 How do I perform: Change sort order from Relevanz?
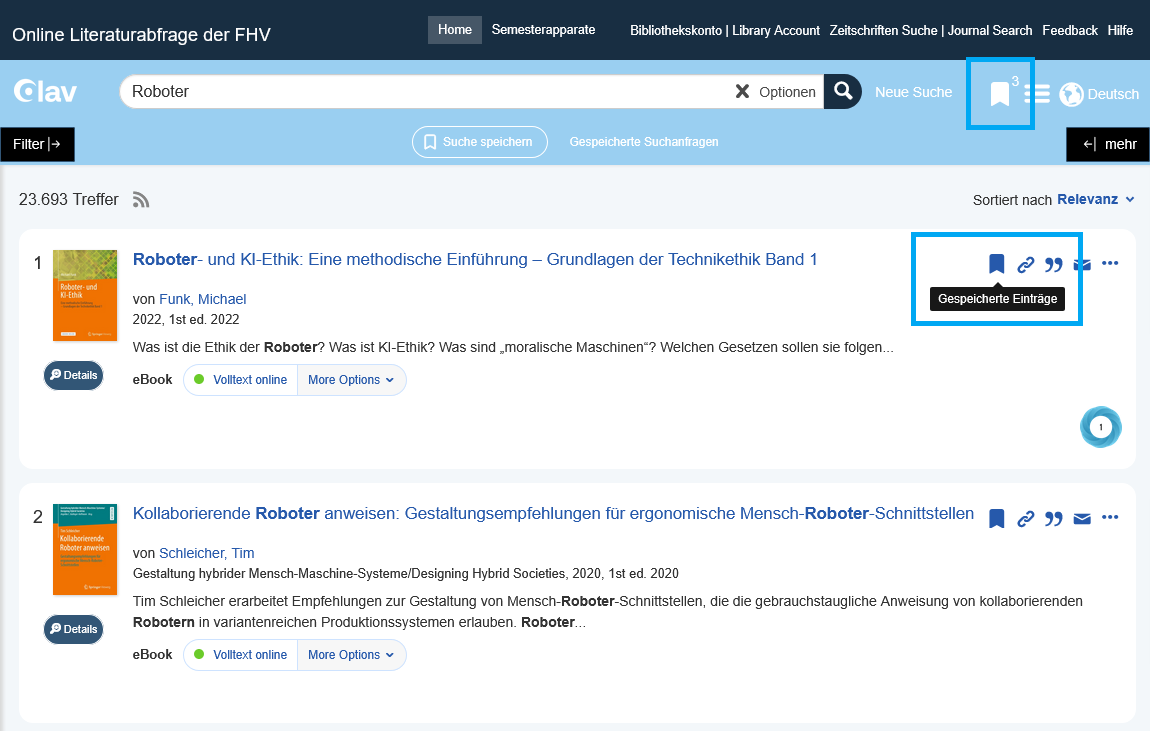point(1095,200)
